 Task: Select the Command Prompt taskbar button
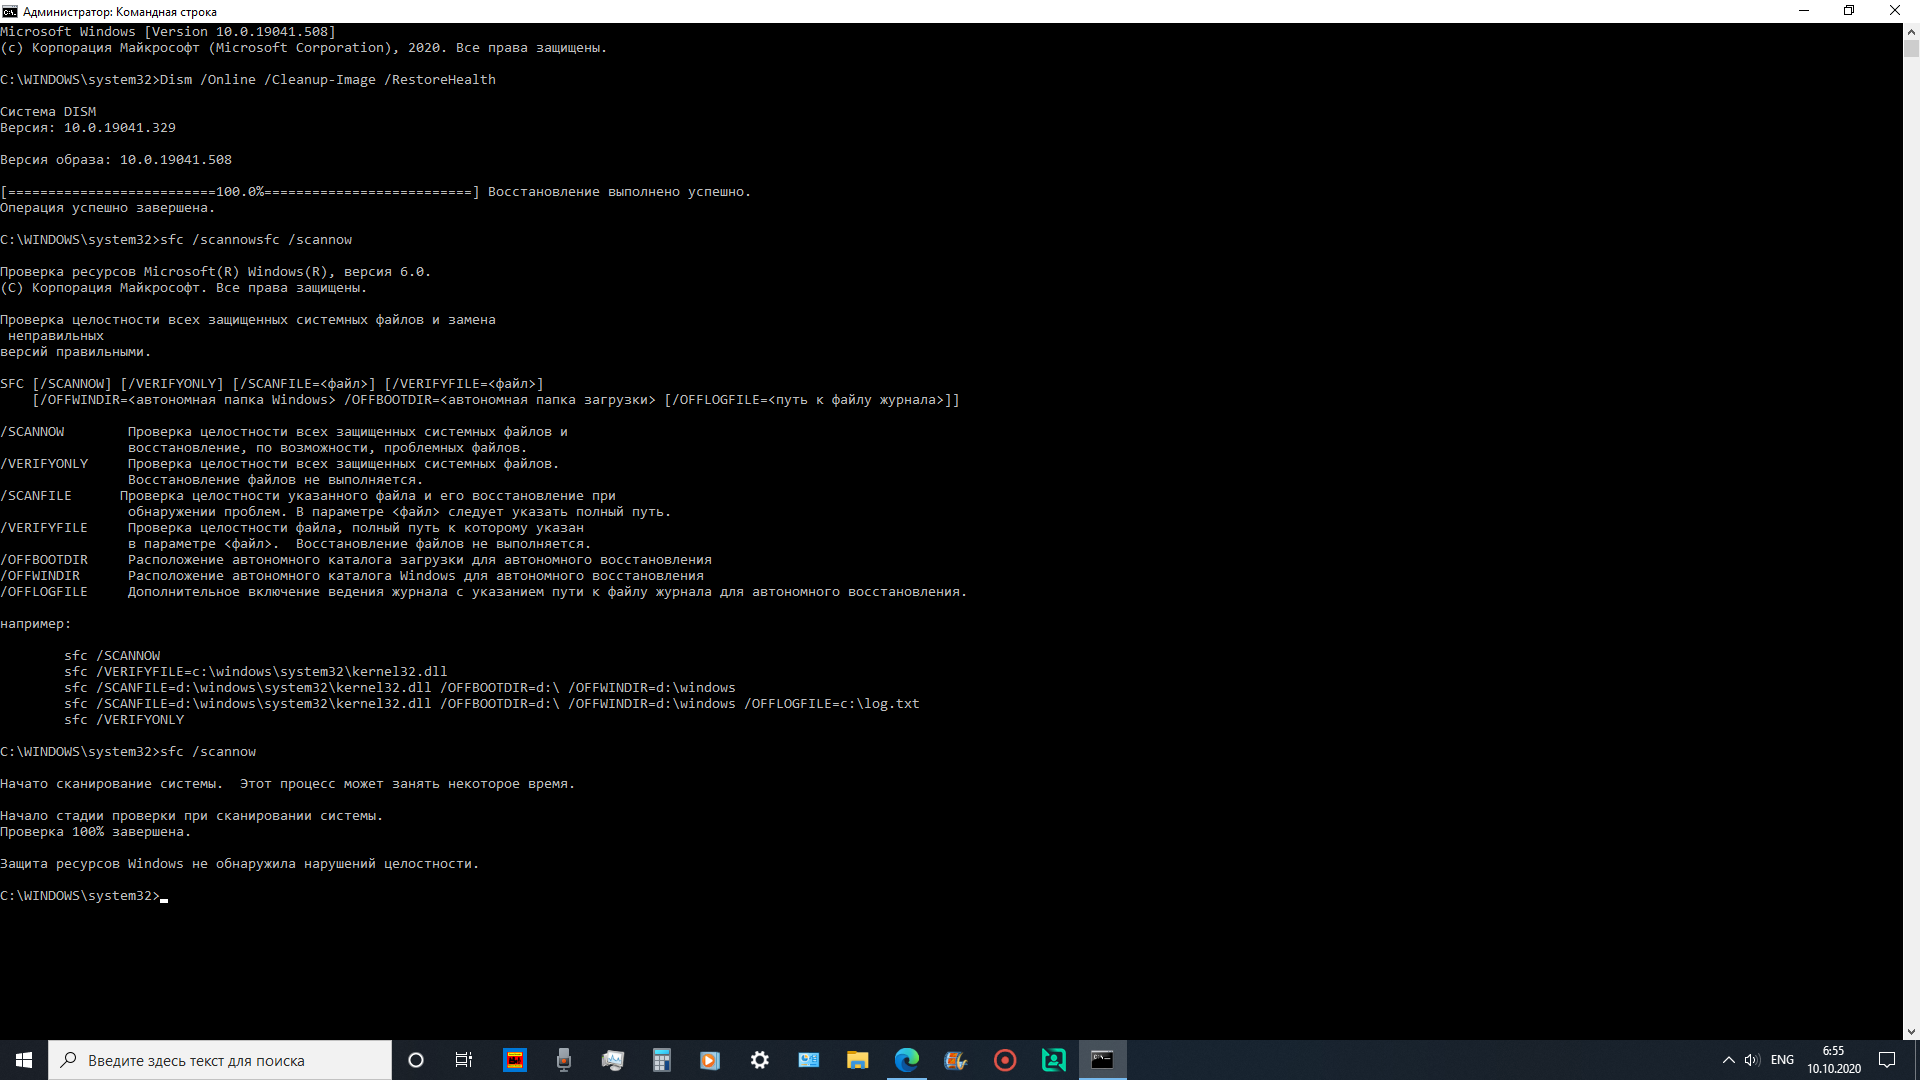pyautogui.click(x=1102, y=1060)
